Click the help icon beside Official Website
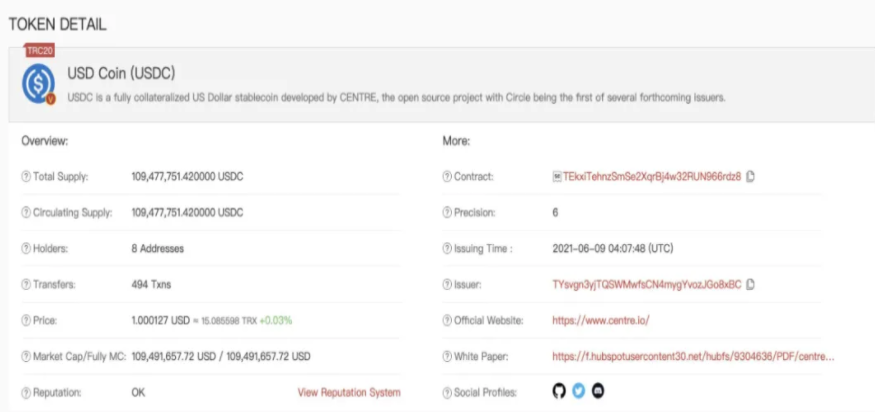Viewport: 875px width, 412px height. click(x=447, y=320)
